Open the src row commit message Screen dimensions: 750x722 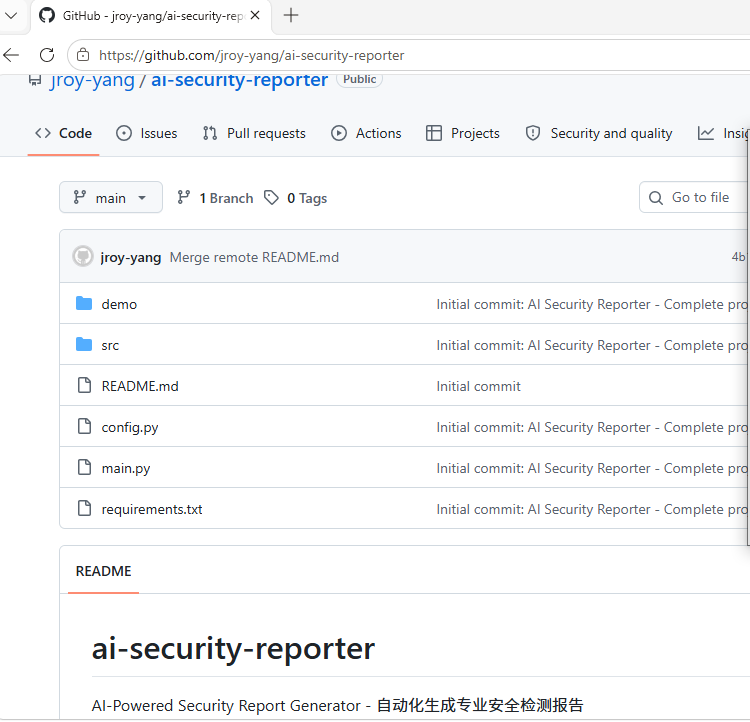click(x=592, y=345)
